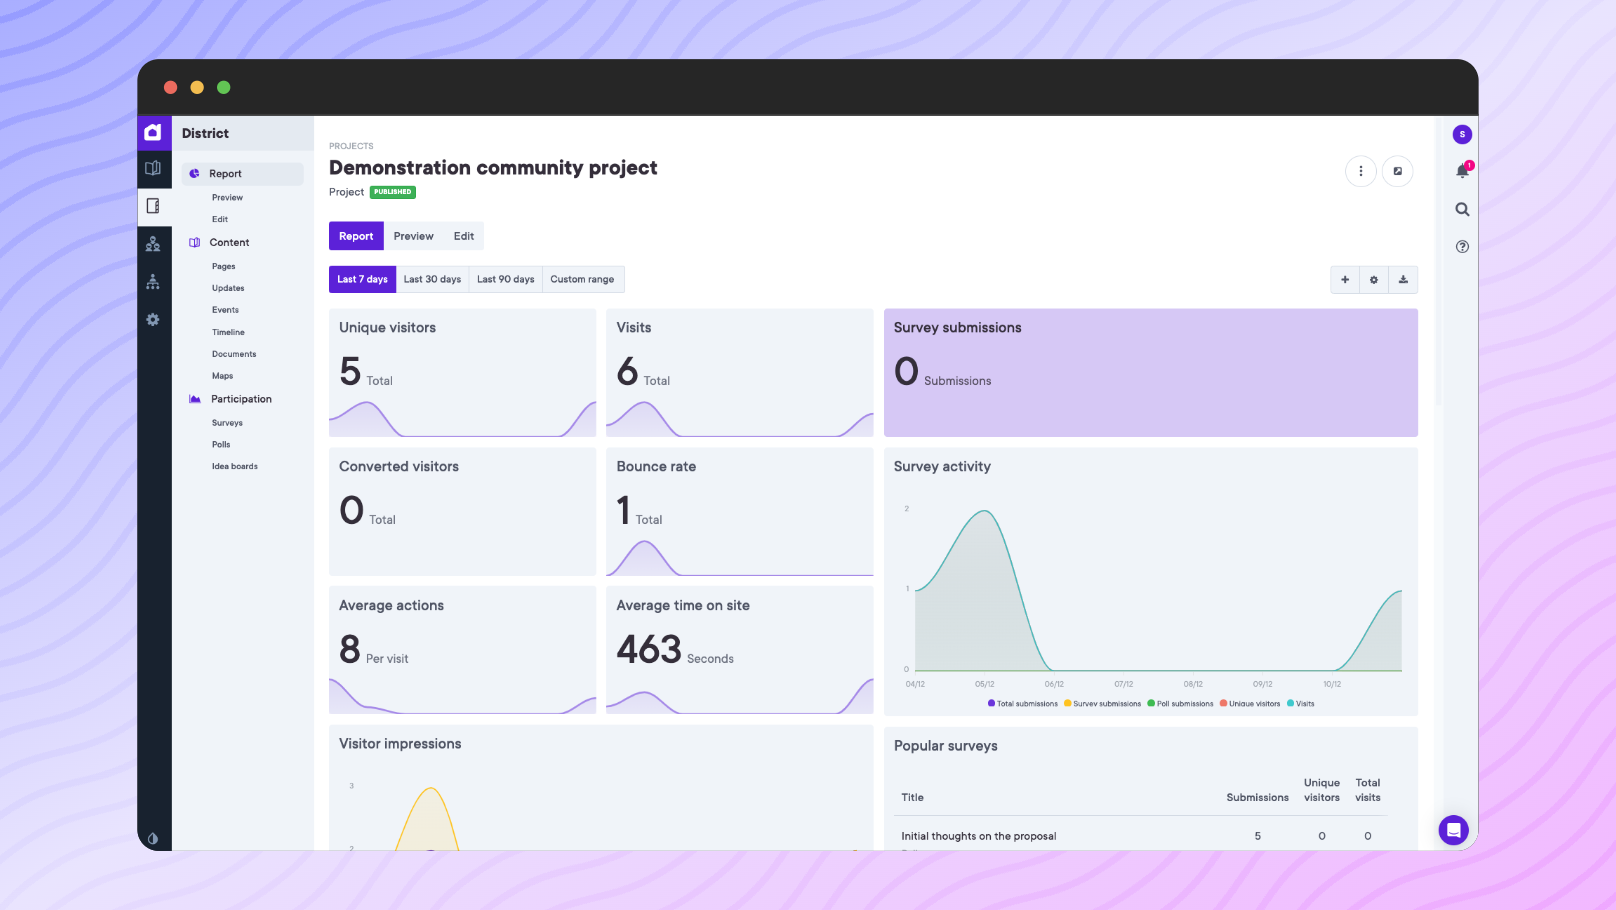Click the Report pie chart icon
The image size is (1616, 910).
point(194,174)
